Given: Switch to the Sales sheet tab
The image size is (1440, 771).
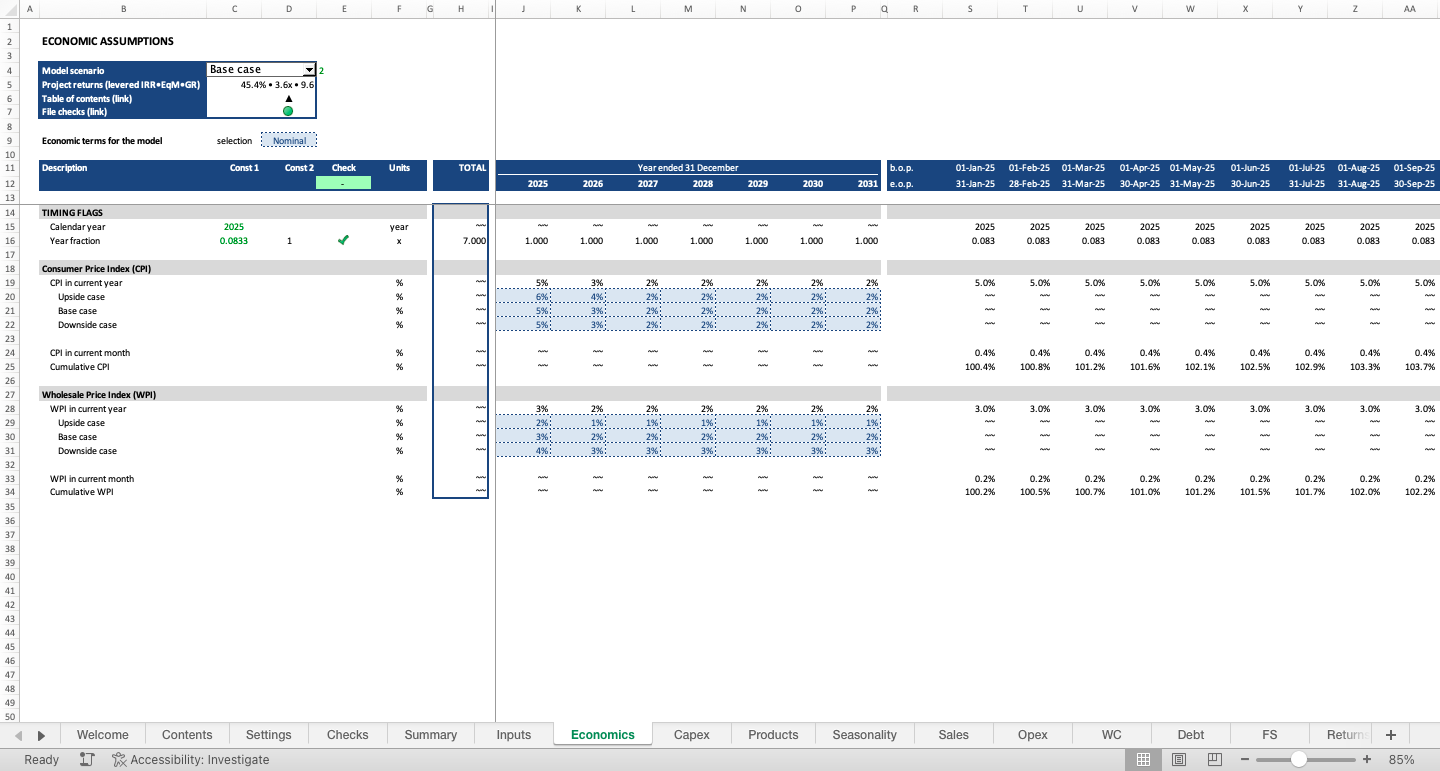Looking at the screenshot, I should point(954,734).
